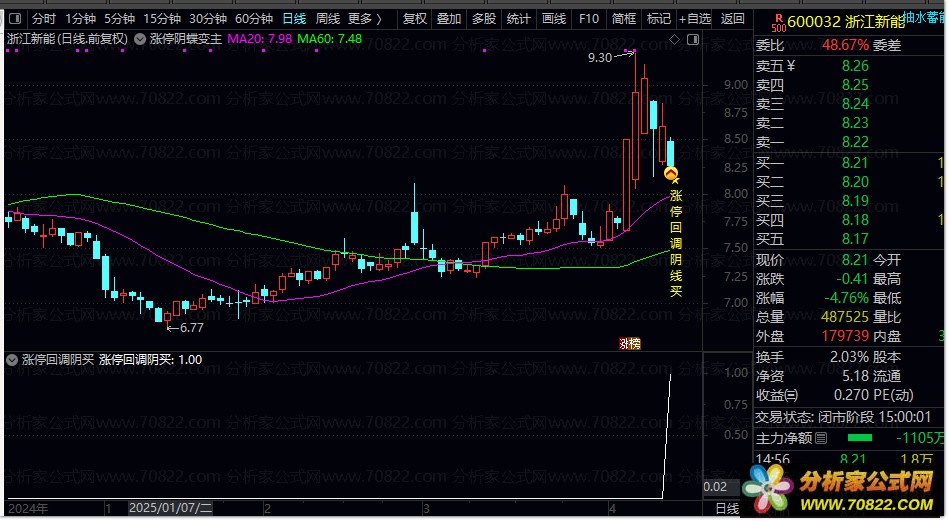Image resolution: width=950 pixels, height=521 pixels.
Task: Click the 600032 浙江新能 stock title
Action: coord(846,22)
